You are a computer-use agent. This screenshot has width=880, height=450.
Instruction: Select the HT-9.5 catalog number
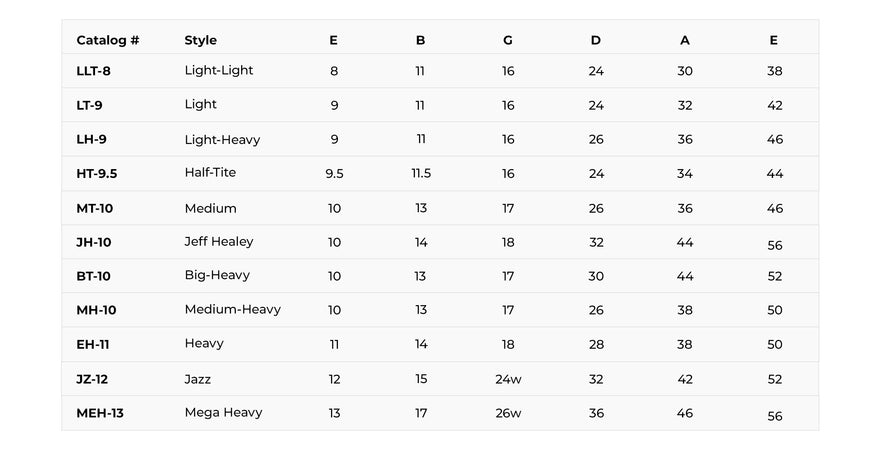[x=97, y=174]
